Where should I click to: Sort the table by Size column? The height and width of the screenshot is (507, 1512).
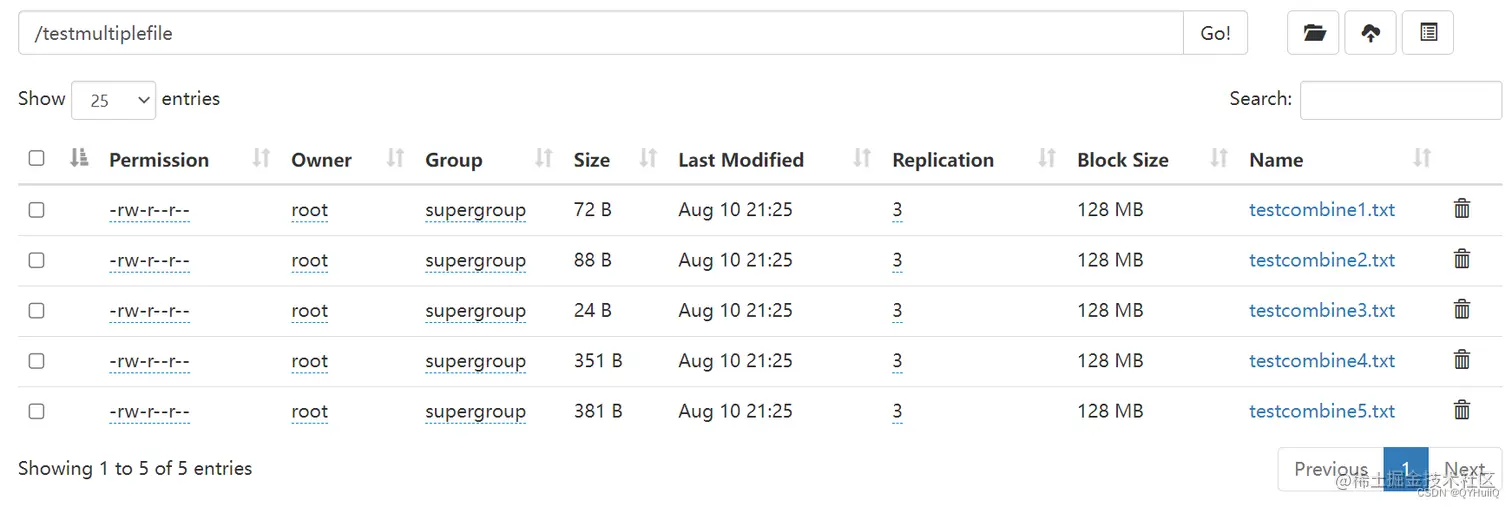(x=592, y=160)
